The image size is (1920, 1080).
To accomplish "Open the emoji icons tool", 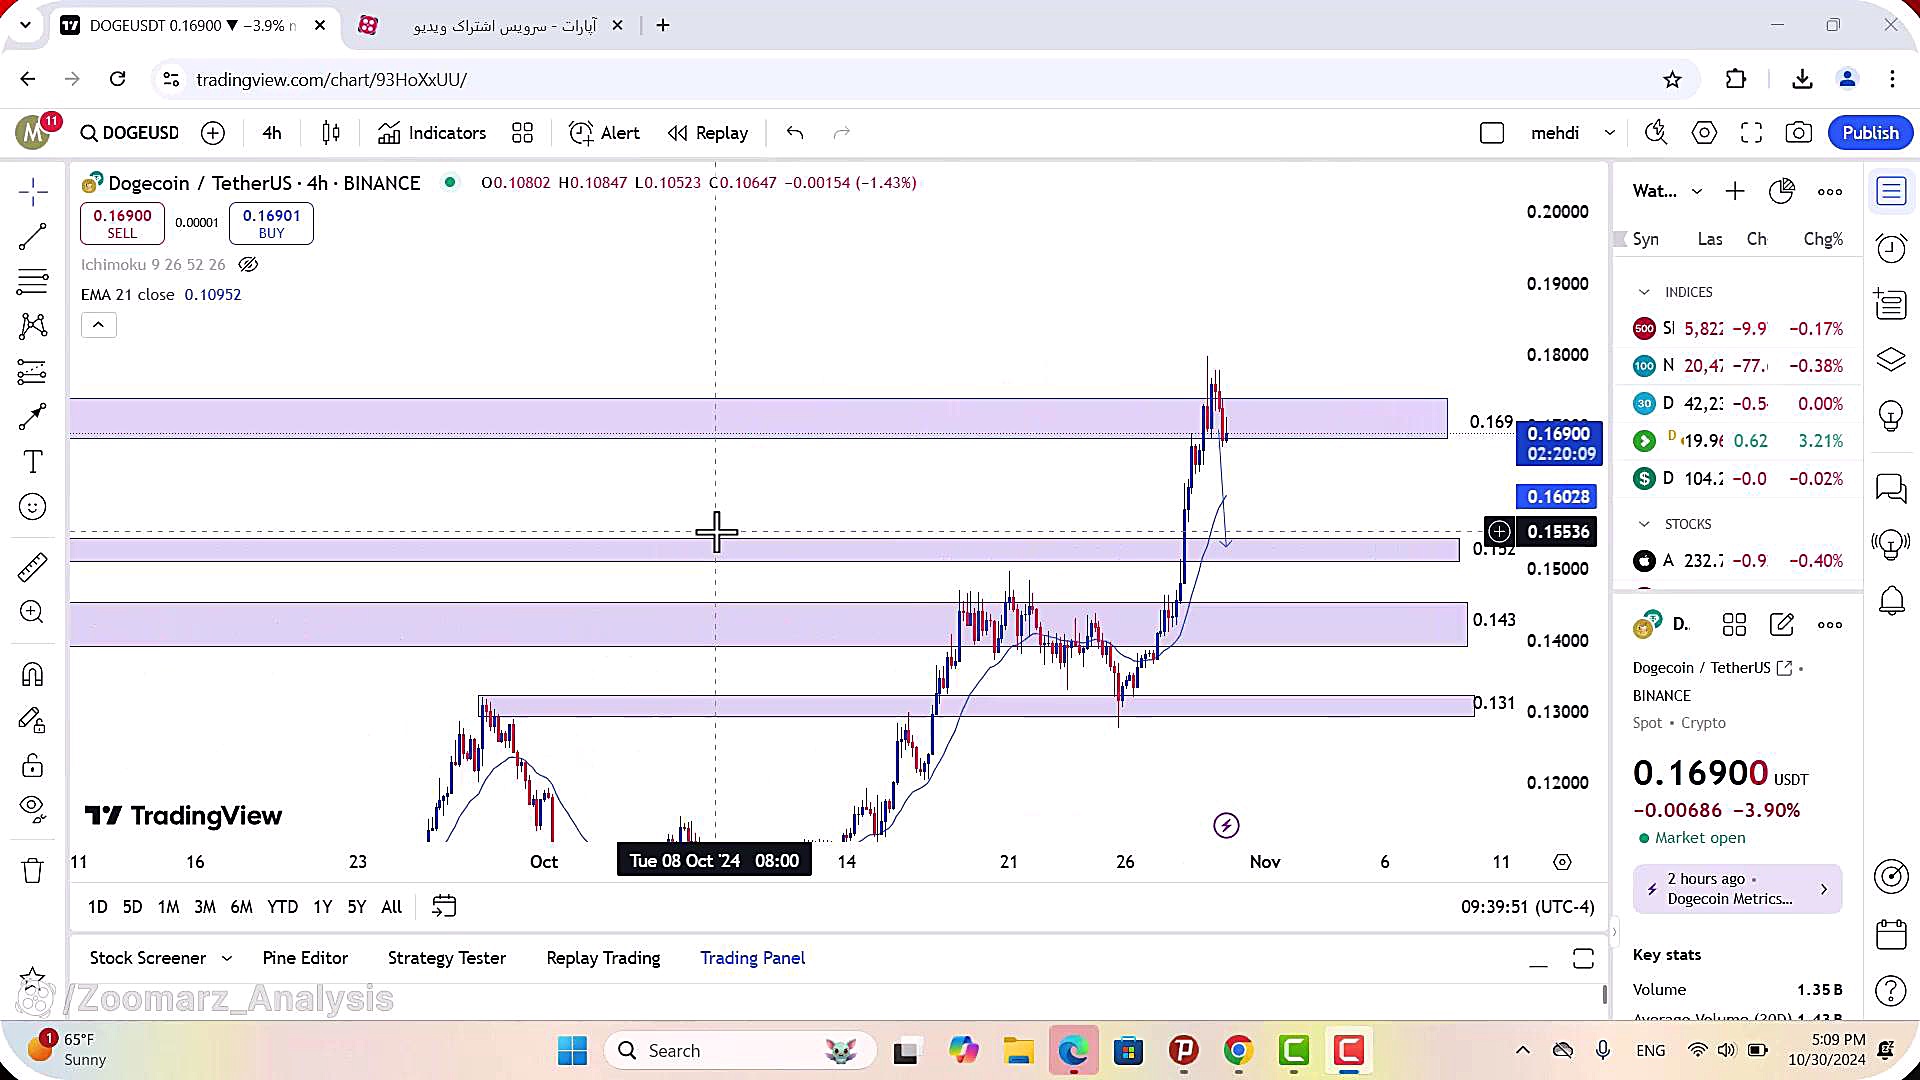I will pos(33,507).
